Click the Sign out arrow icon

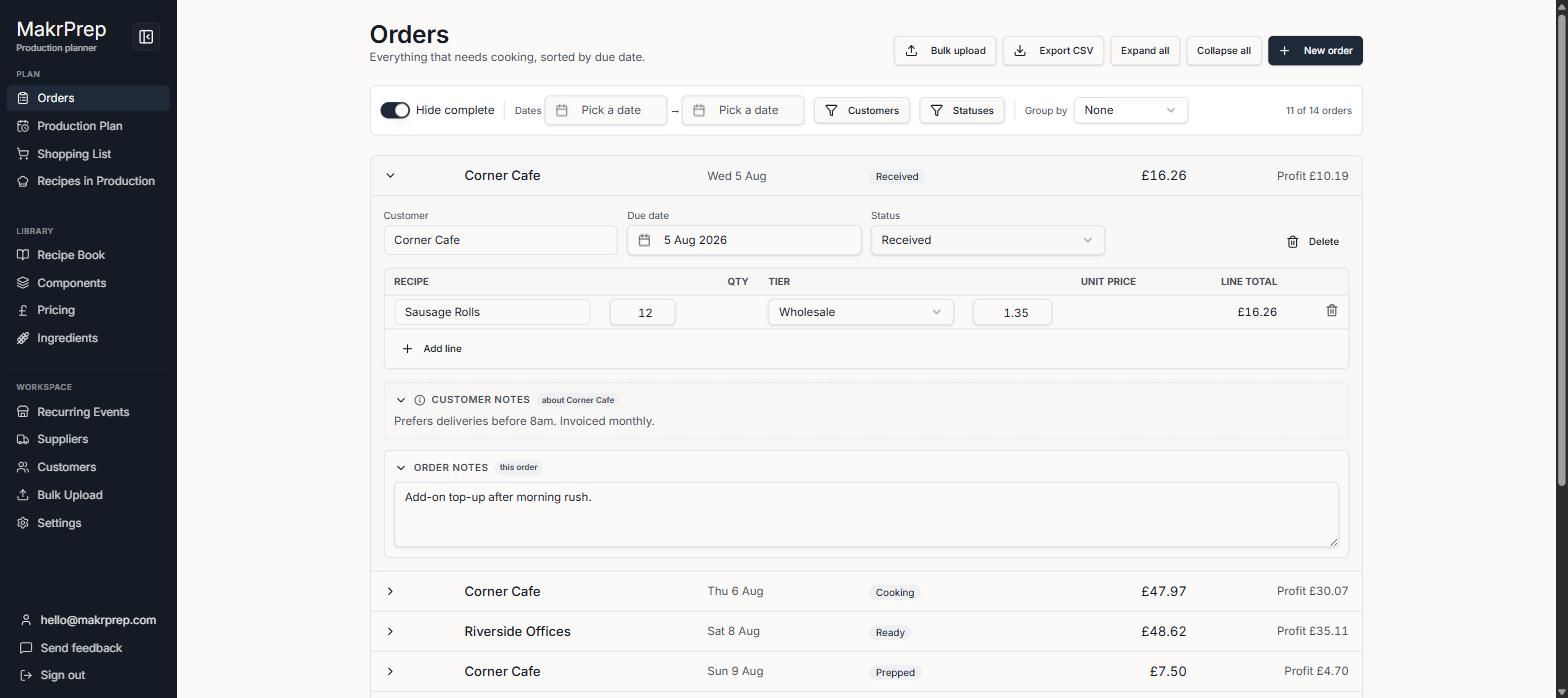coord(26,675)
